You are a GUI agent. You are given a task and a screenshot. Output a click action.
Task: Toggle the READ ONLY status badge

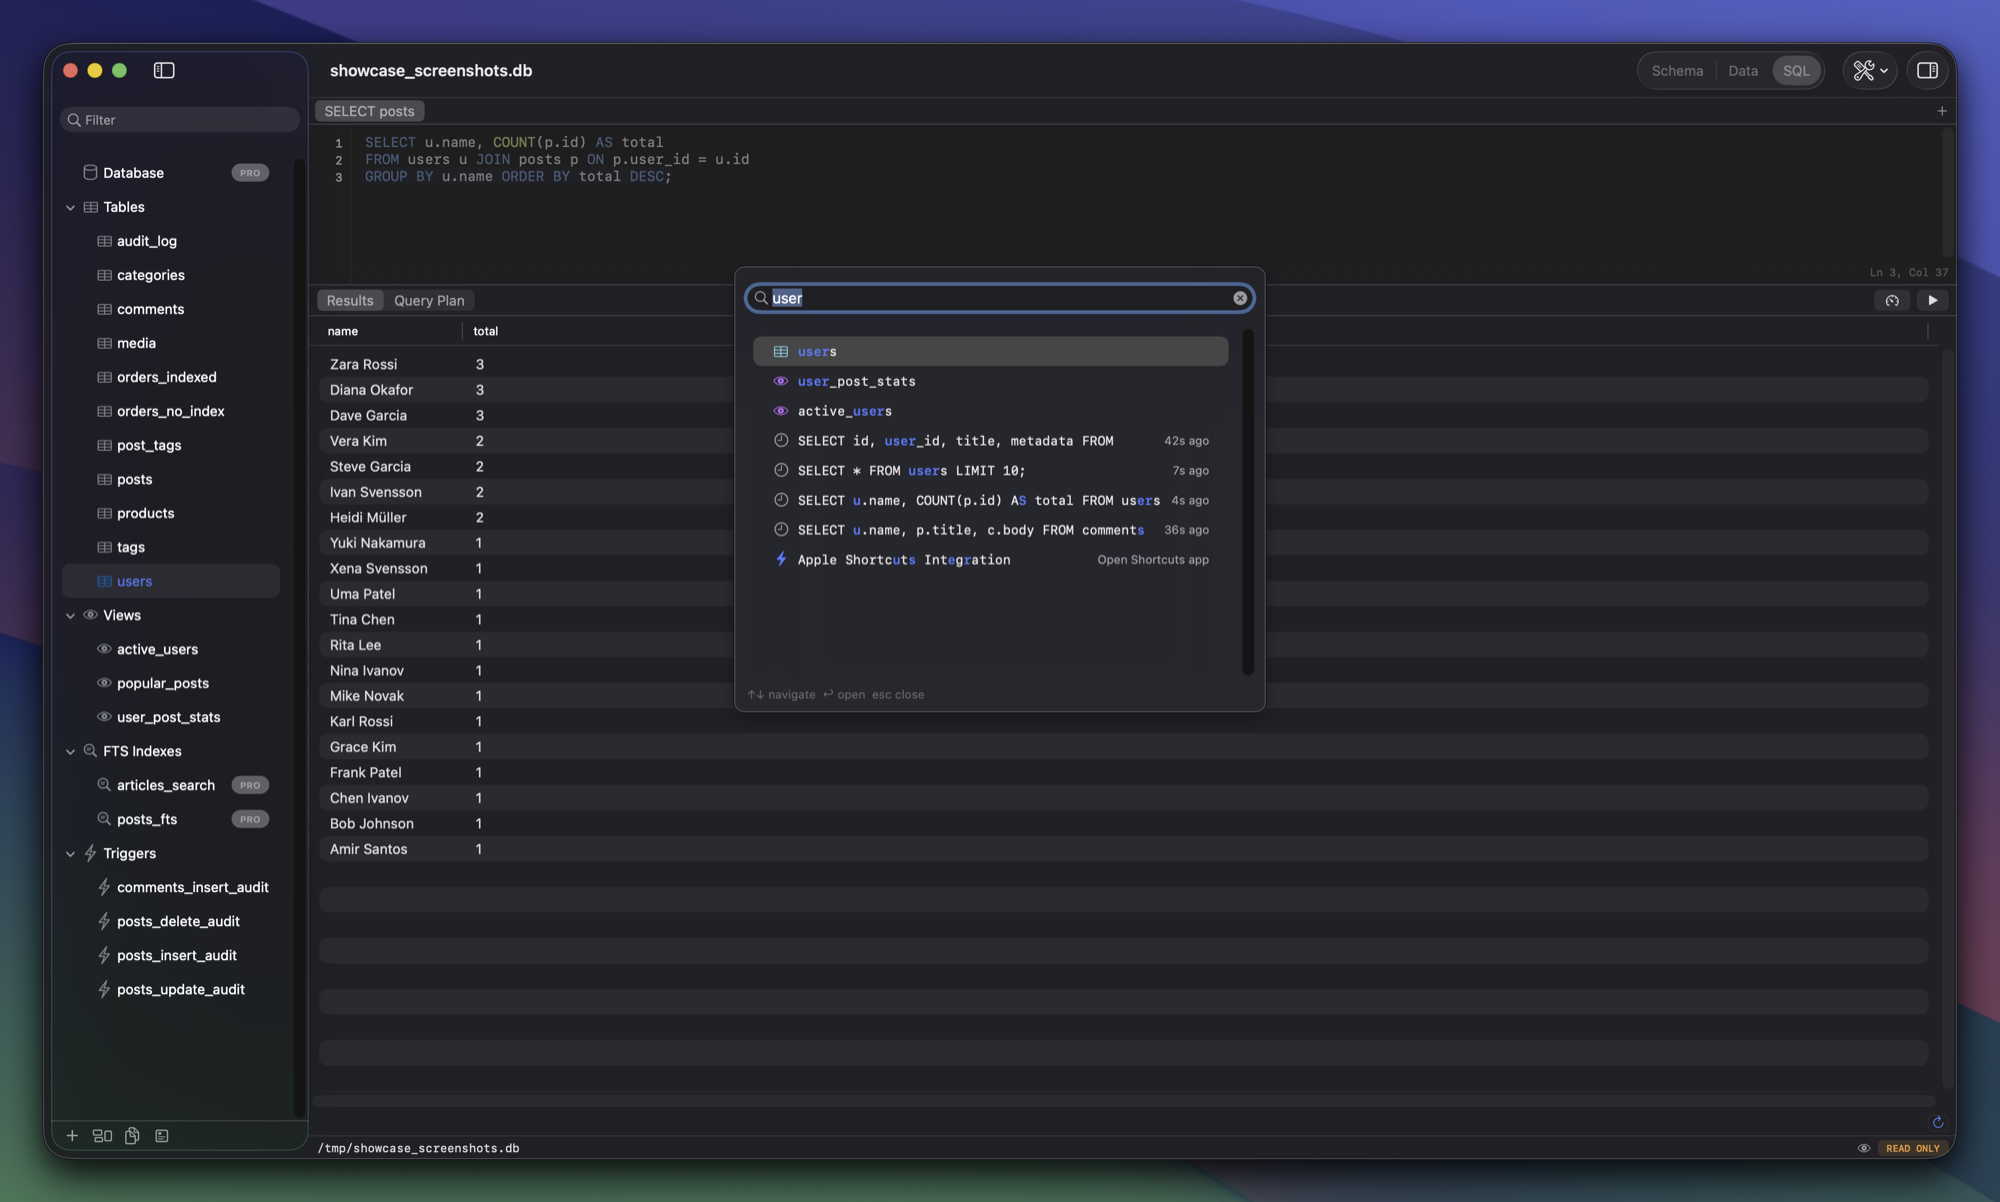pyautogui.click(x=1912, y=1148)
